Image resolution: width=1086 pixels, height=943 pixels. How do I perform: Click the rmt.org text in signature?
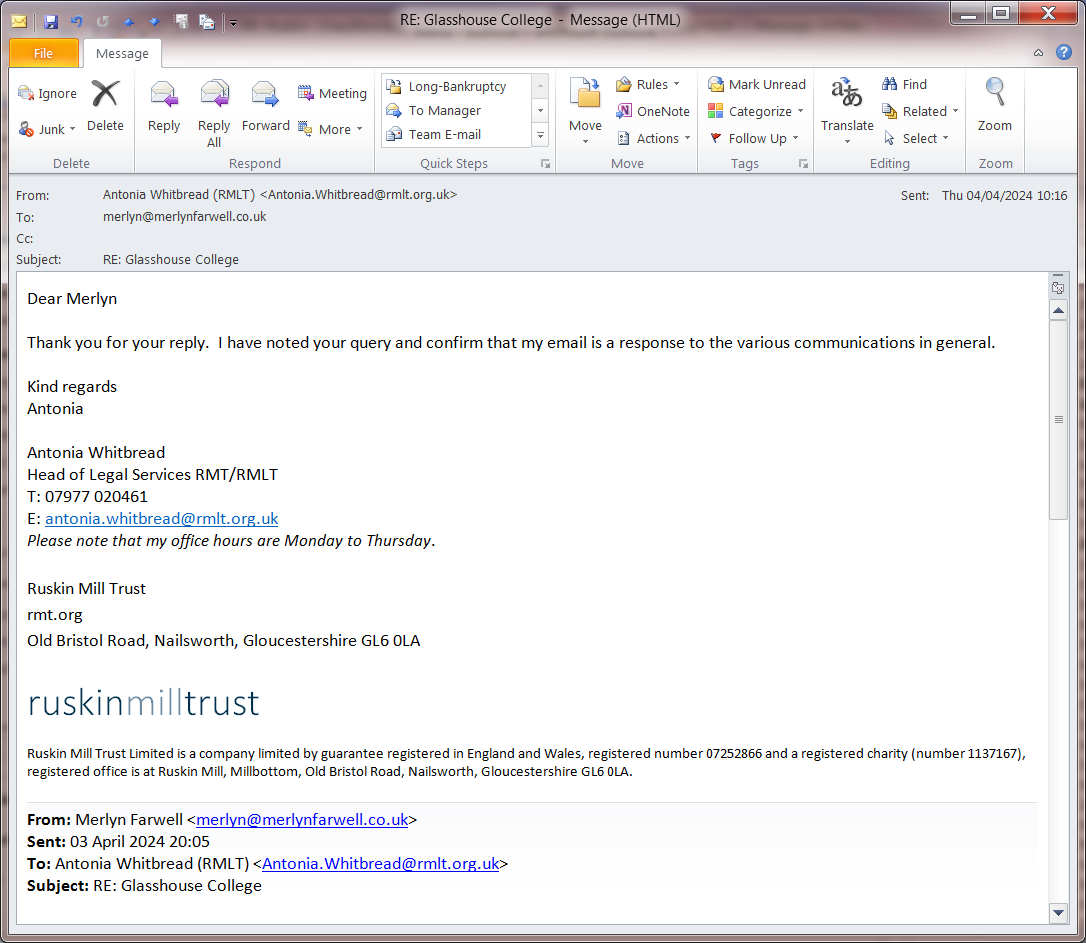click(55, 615)
